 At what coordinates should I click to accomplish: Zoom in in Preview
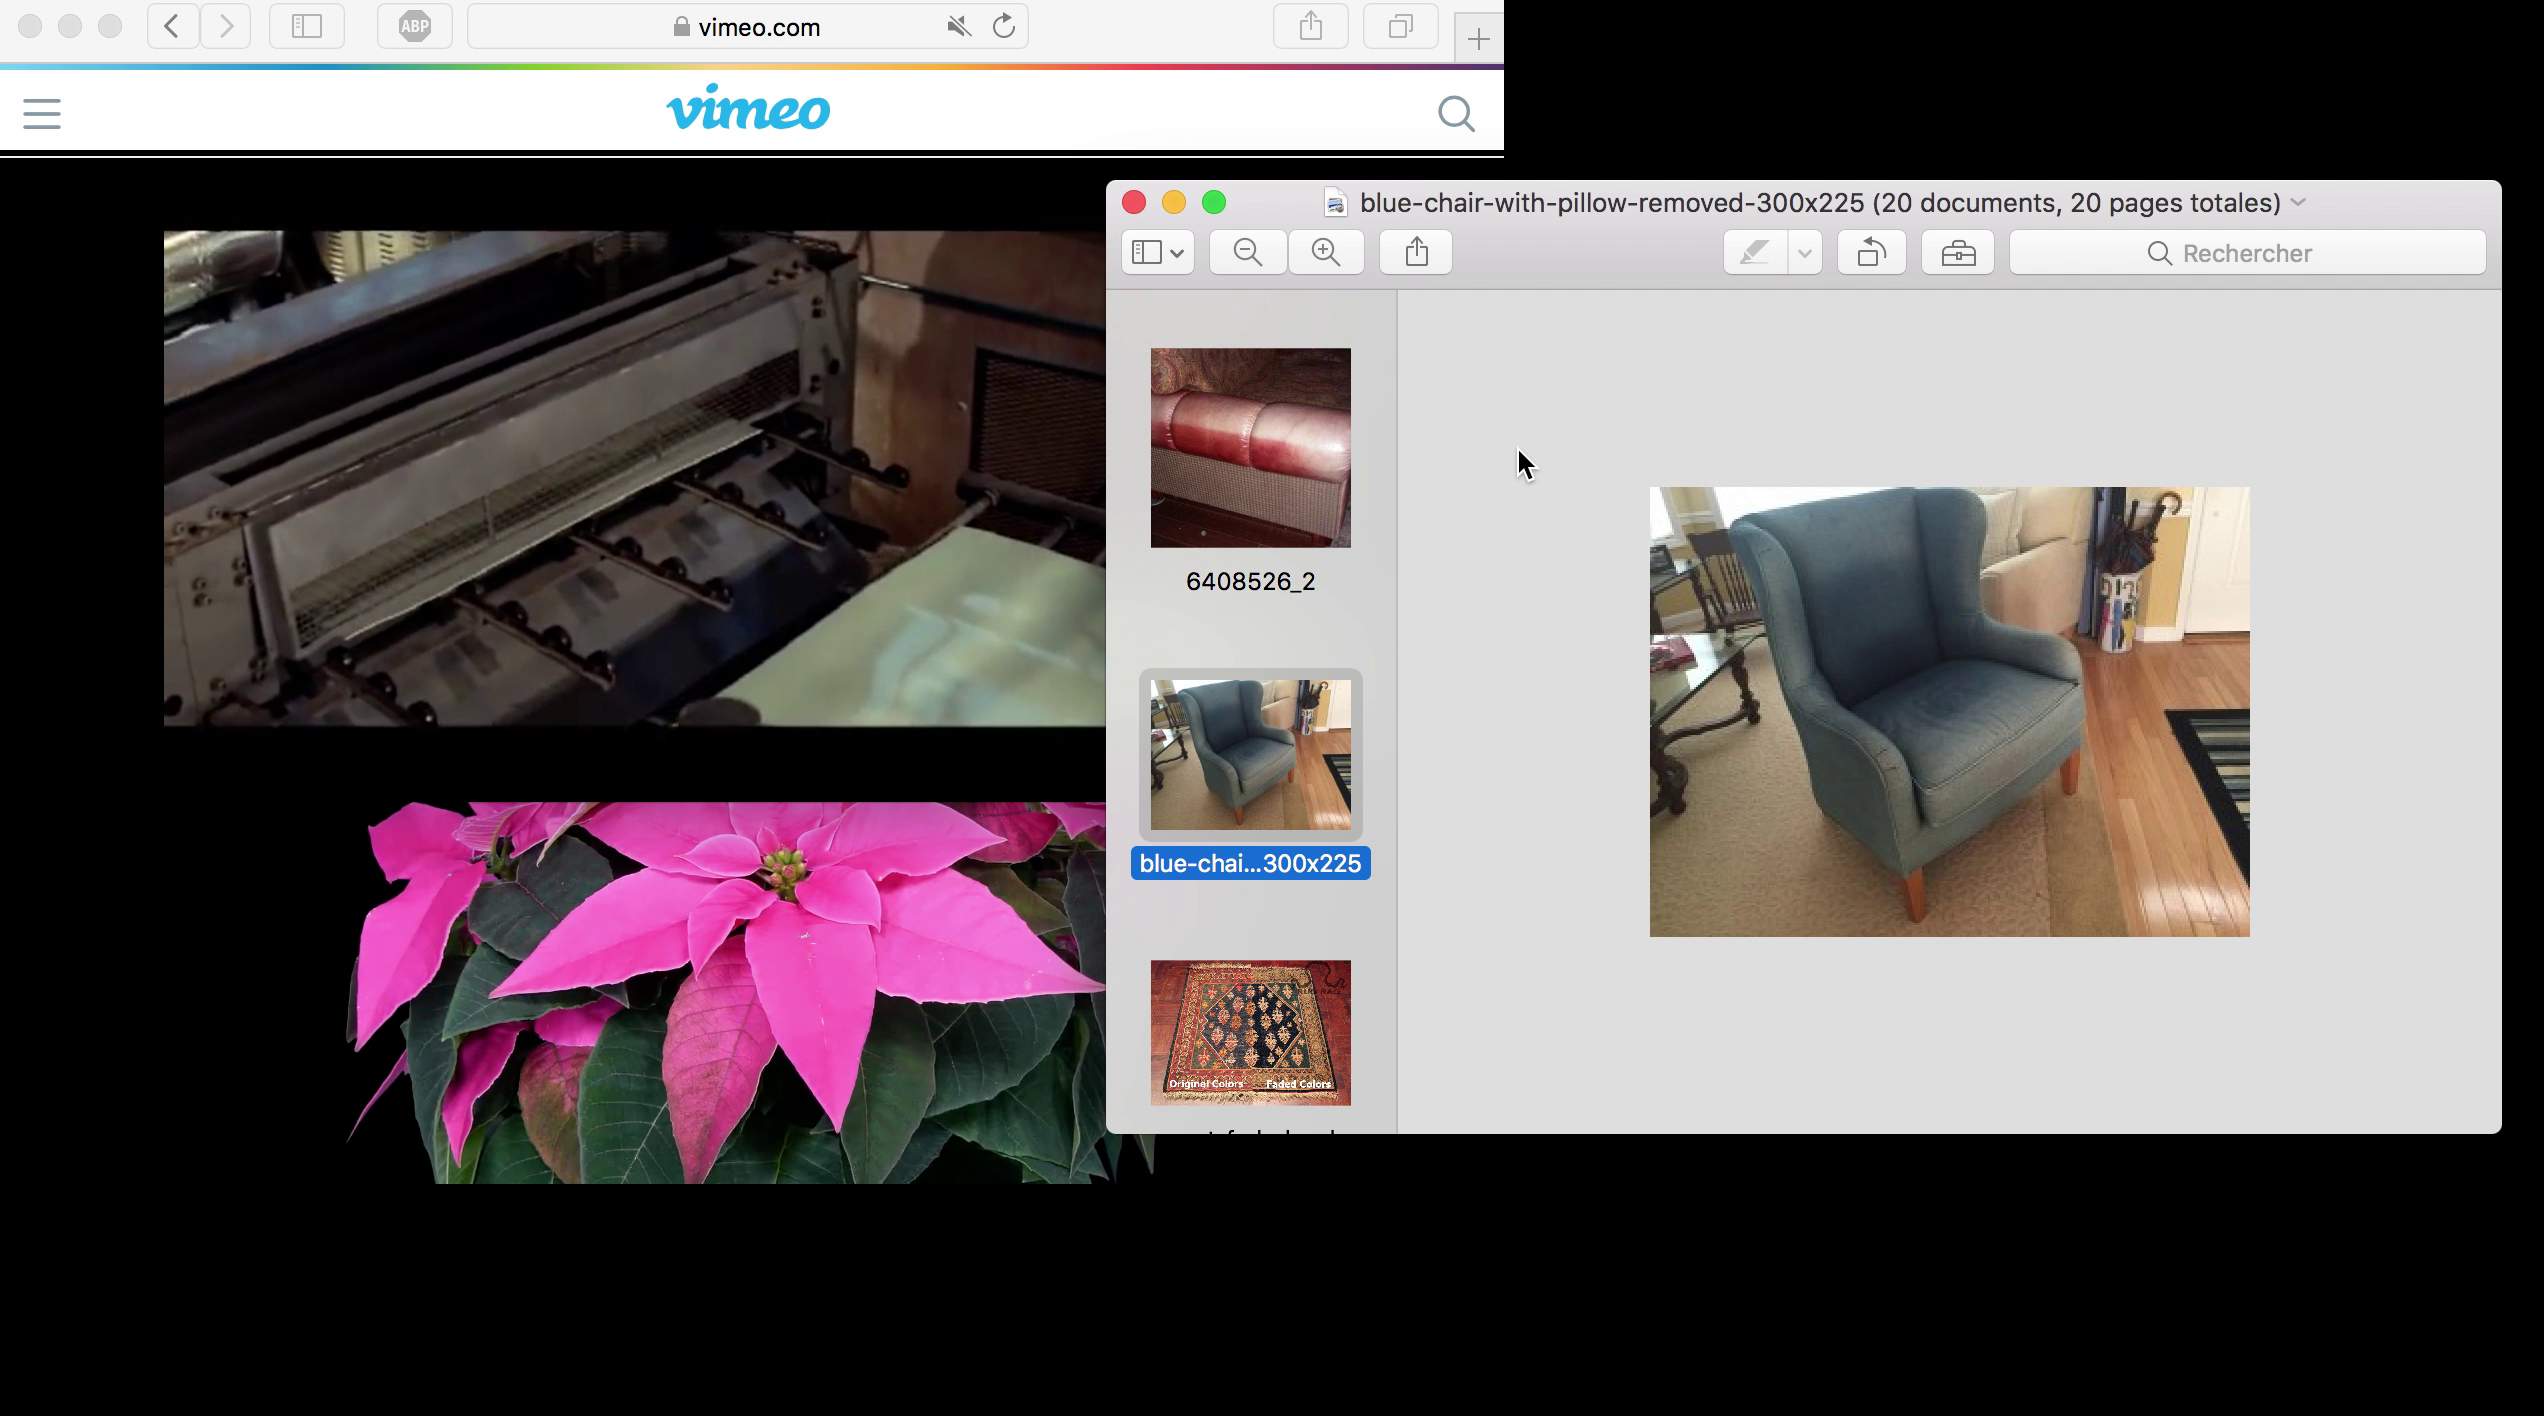click(1326, 253)
